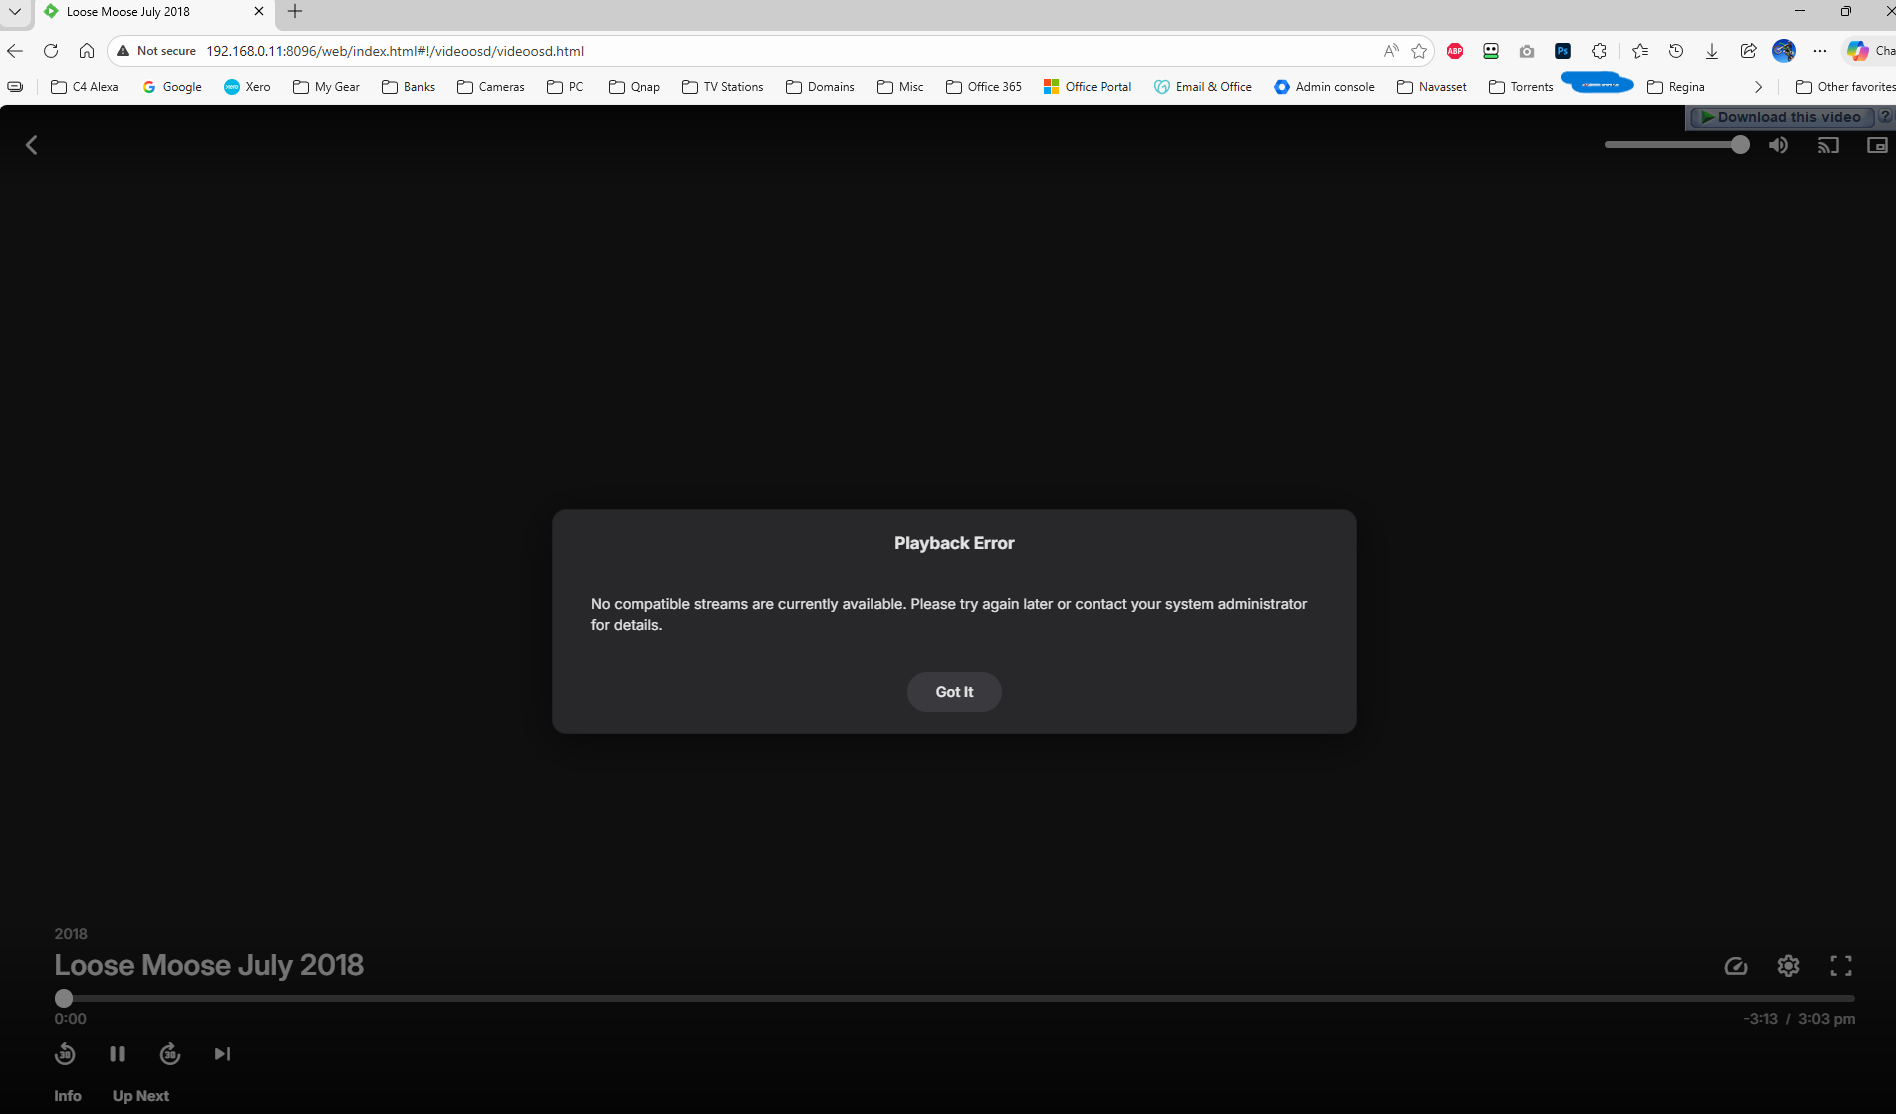The width and height of the screenshot is (1896, 1114).
Task: Open the Torrents favorites folder
Action: tap(1521, 87)
